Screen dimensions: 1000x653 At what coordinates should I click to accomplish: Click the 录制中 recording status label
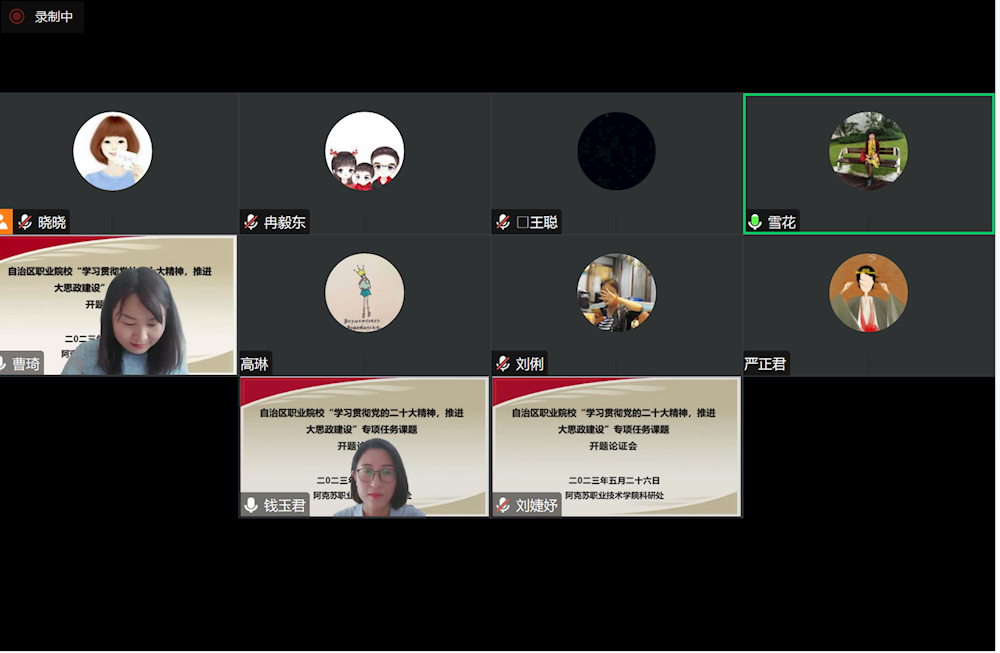[54, 17]
